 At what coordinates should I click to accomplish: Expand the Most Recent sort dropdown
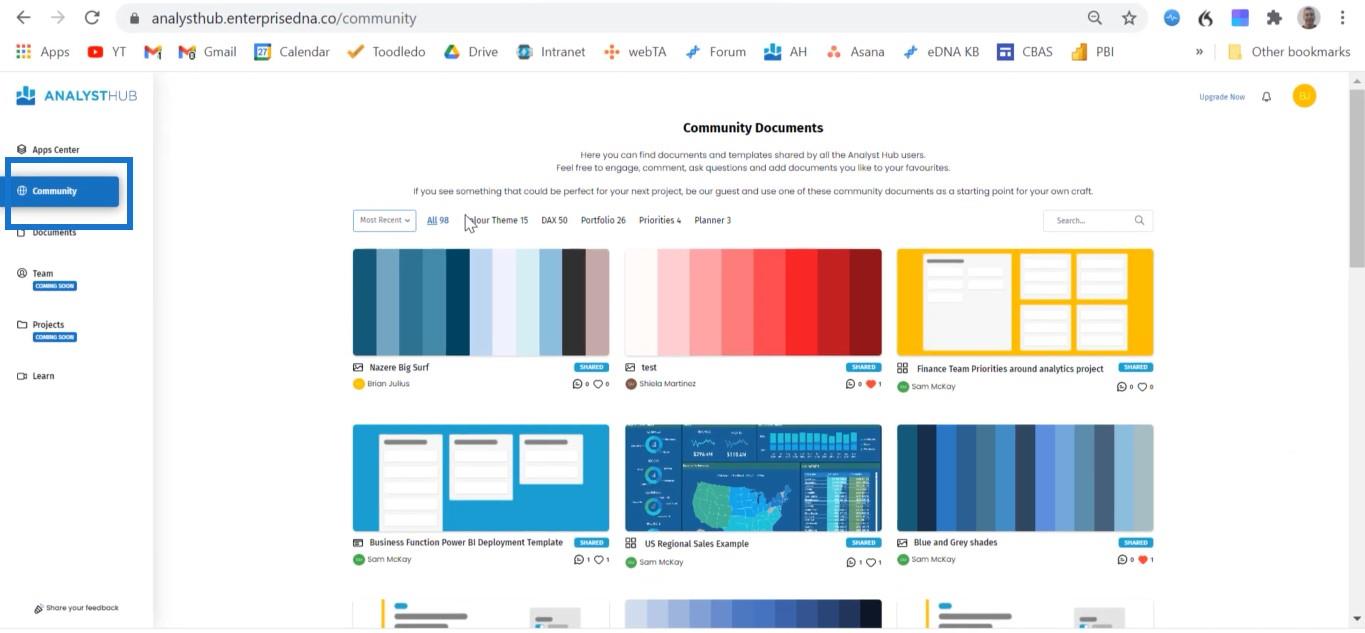384,220
